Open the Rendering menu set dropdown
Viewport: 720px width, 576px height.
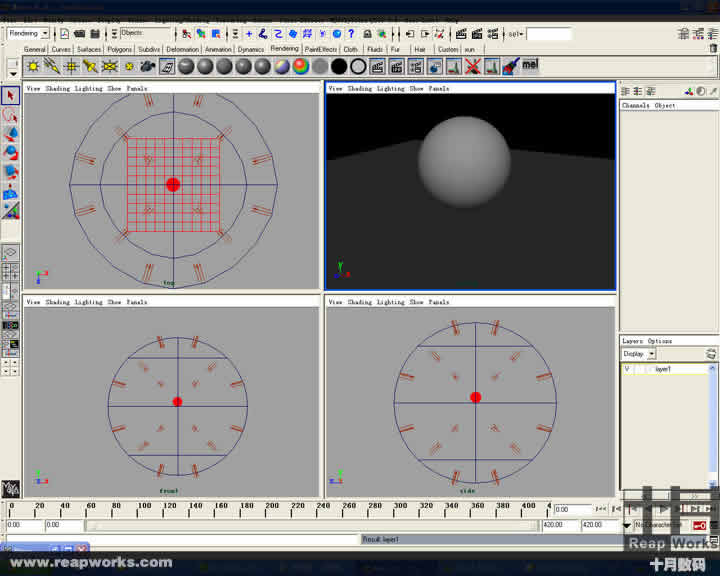[x=44, y=33]
